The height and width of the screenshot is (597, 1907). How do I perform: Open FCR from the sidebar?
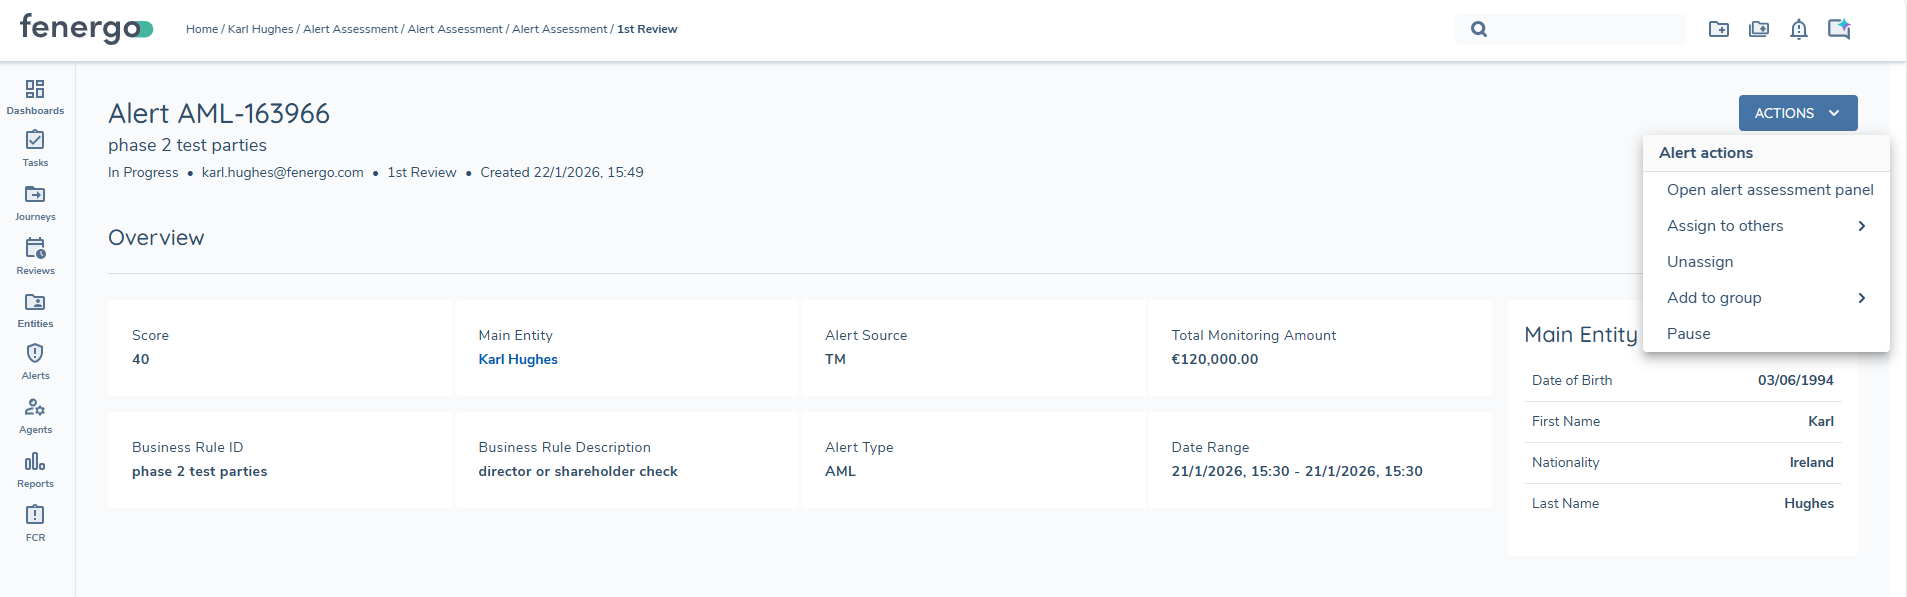coord(35,515)
